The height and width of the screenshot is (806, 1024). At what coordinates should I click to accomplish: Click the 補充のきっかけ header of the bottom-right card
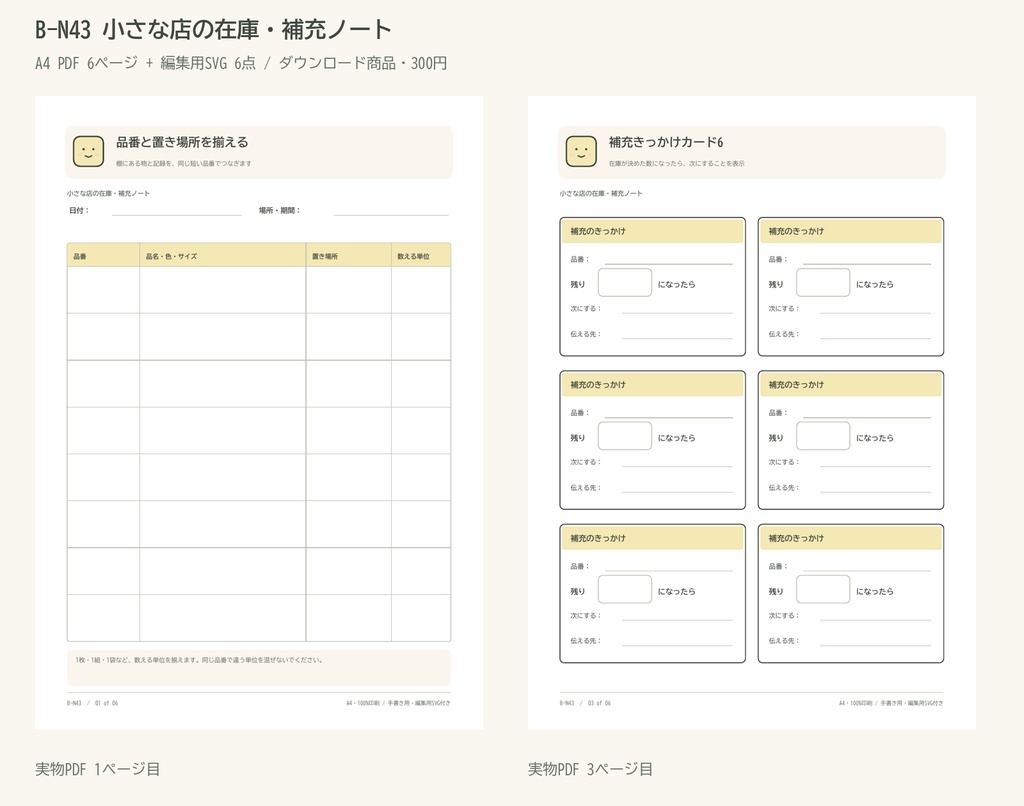[851, 538]
